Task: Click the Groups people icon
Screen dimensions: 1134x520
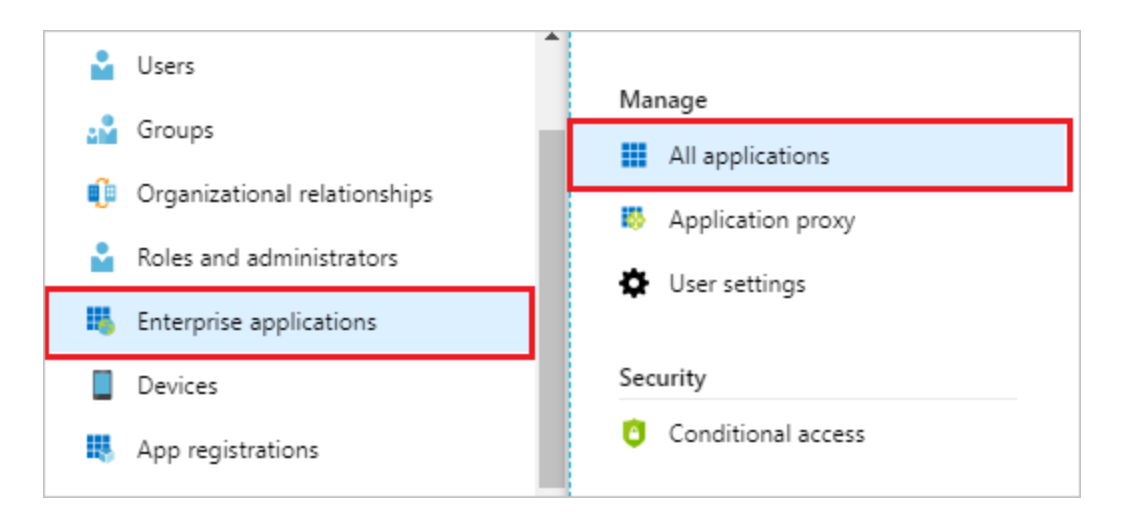Action: click(102, 130)
